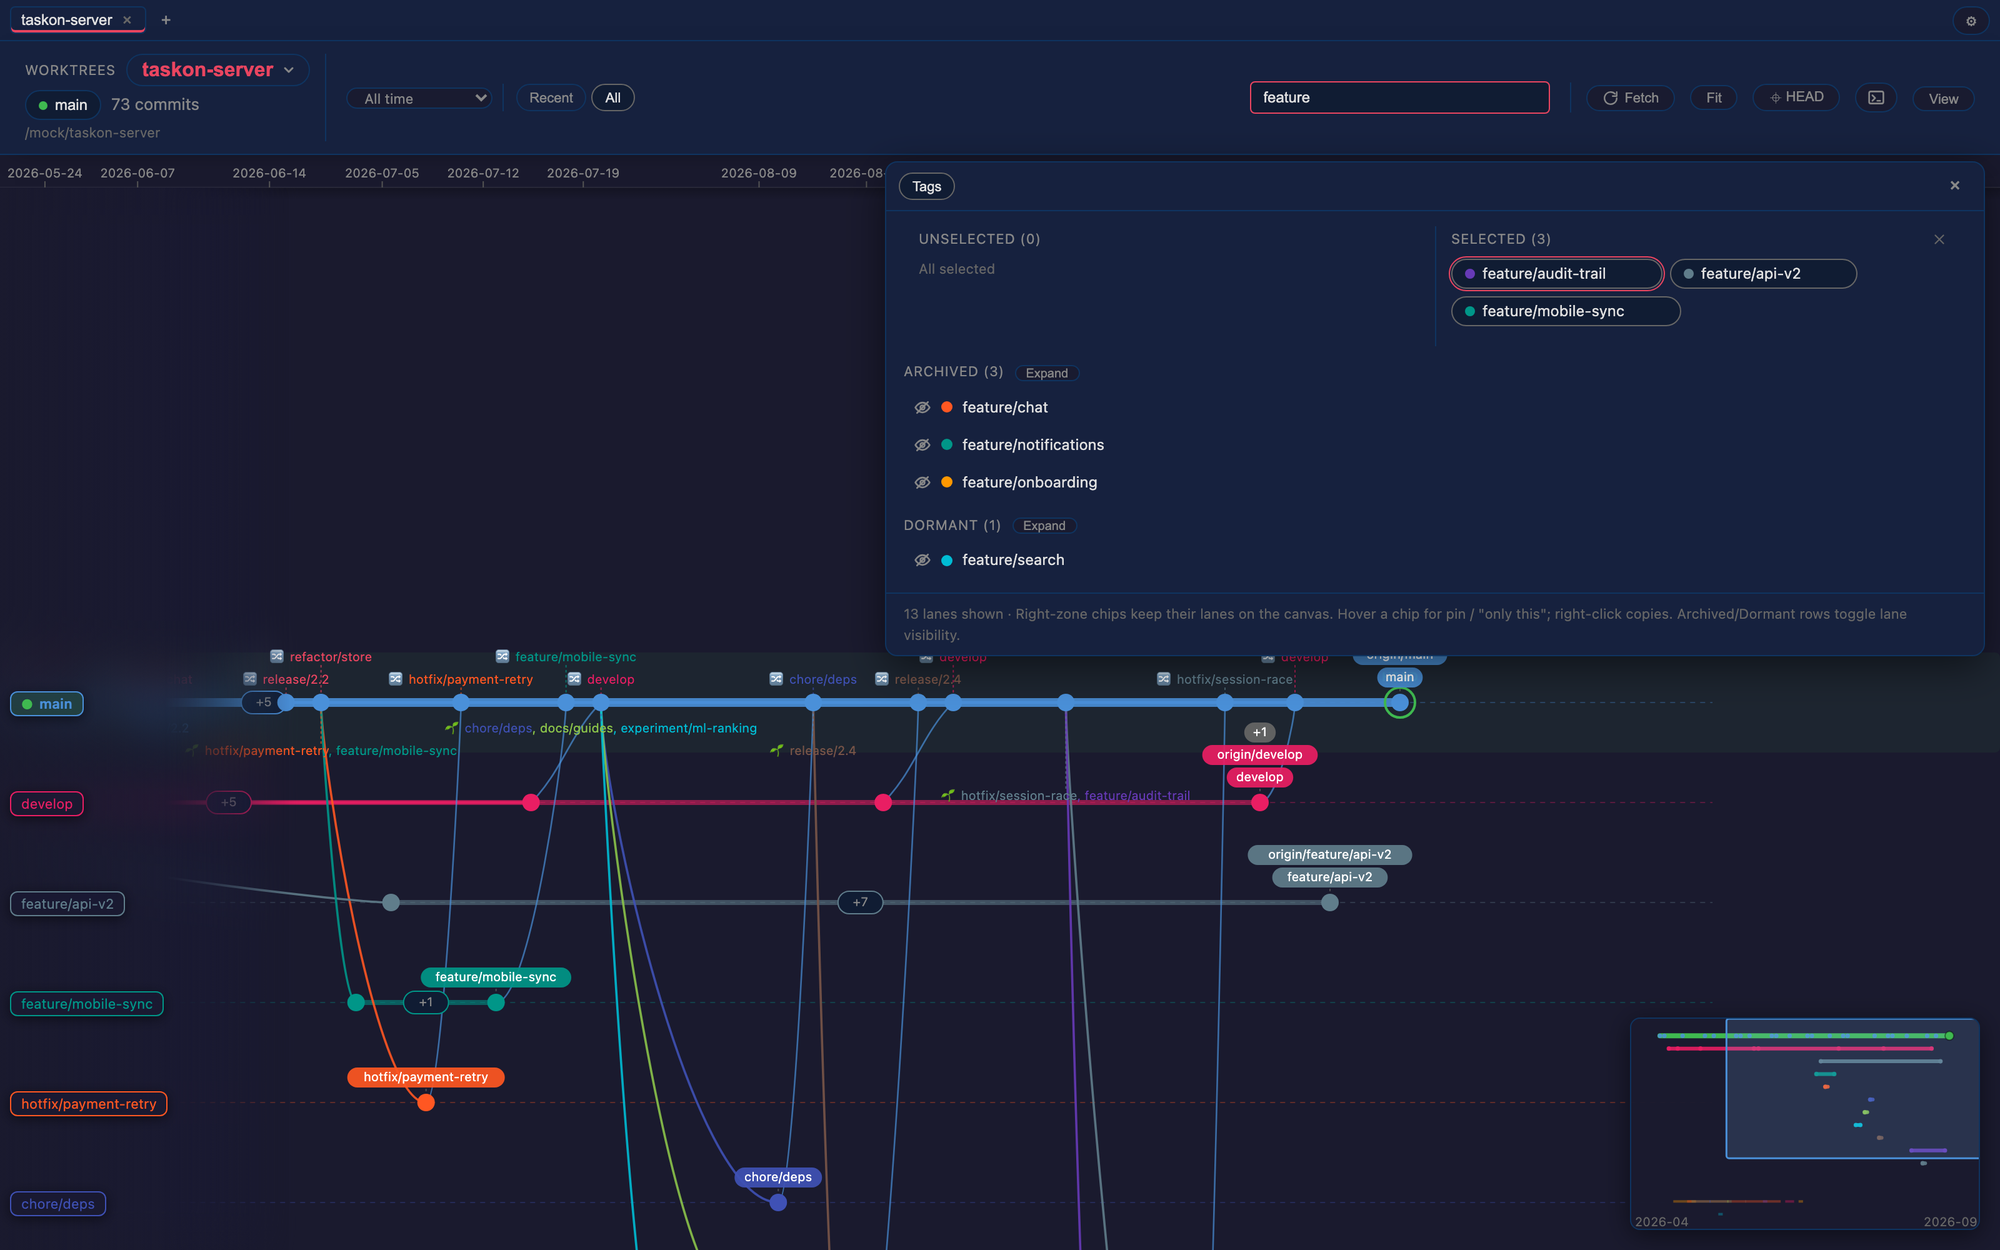
Task: Toggle visibility of feature/search lane
Action: pos(922,560)
